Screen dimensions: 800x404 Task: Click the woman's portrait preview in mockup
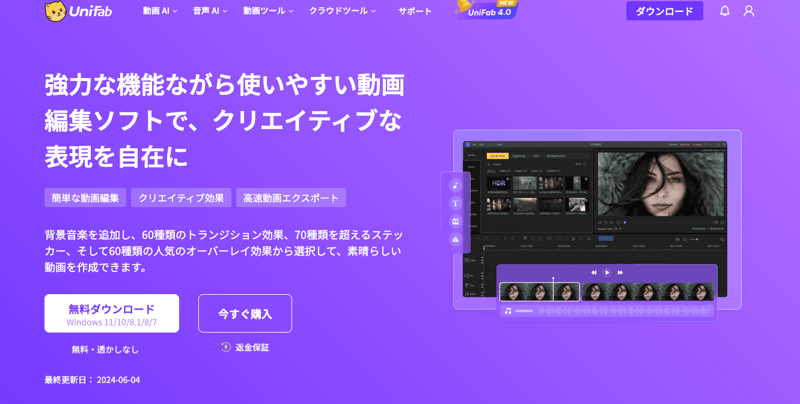point(661,184)
